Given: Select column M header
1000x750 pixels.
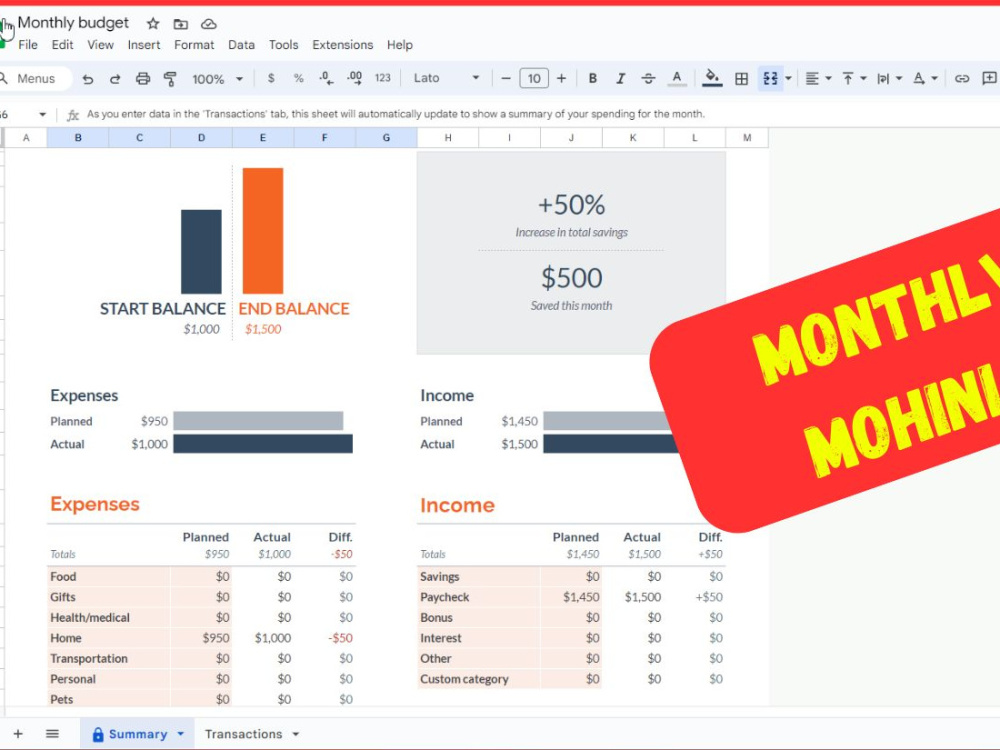Looking at the screenshot, I should pyautogui.click(x=747, y=138).
